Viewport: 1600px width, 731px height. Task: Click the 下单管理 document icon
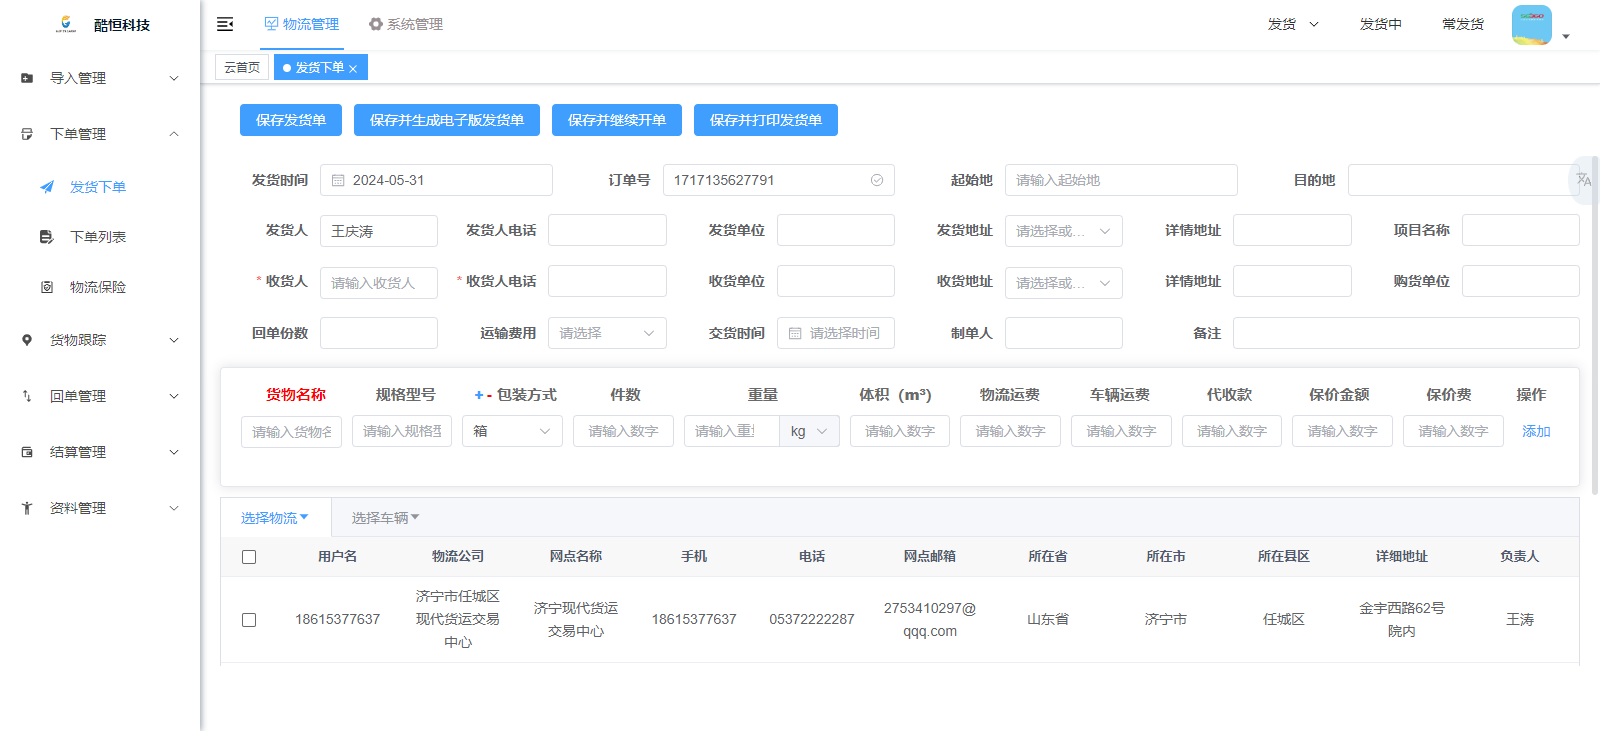point(27,134)
